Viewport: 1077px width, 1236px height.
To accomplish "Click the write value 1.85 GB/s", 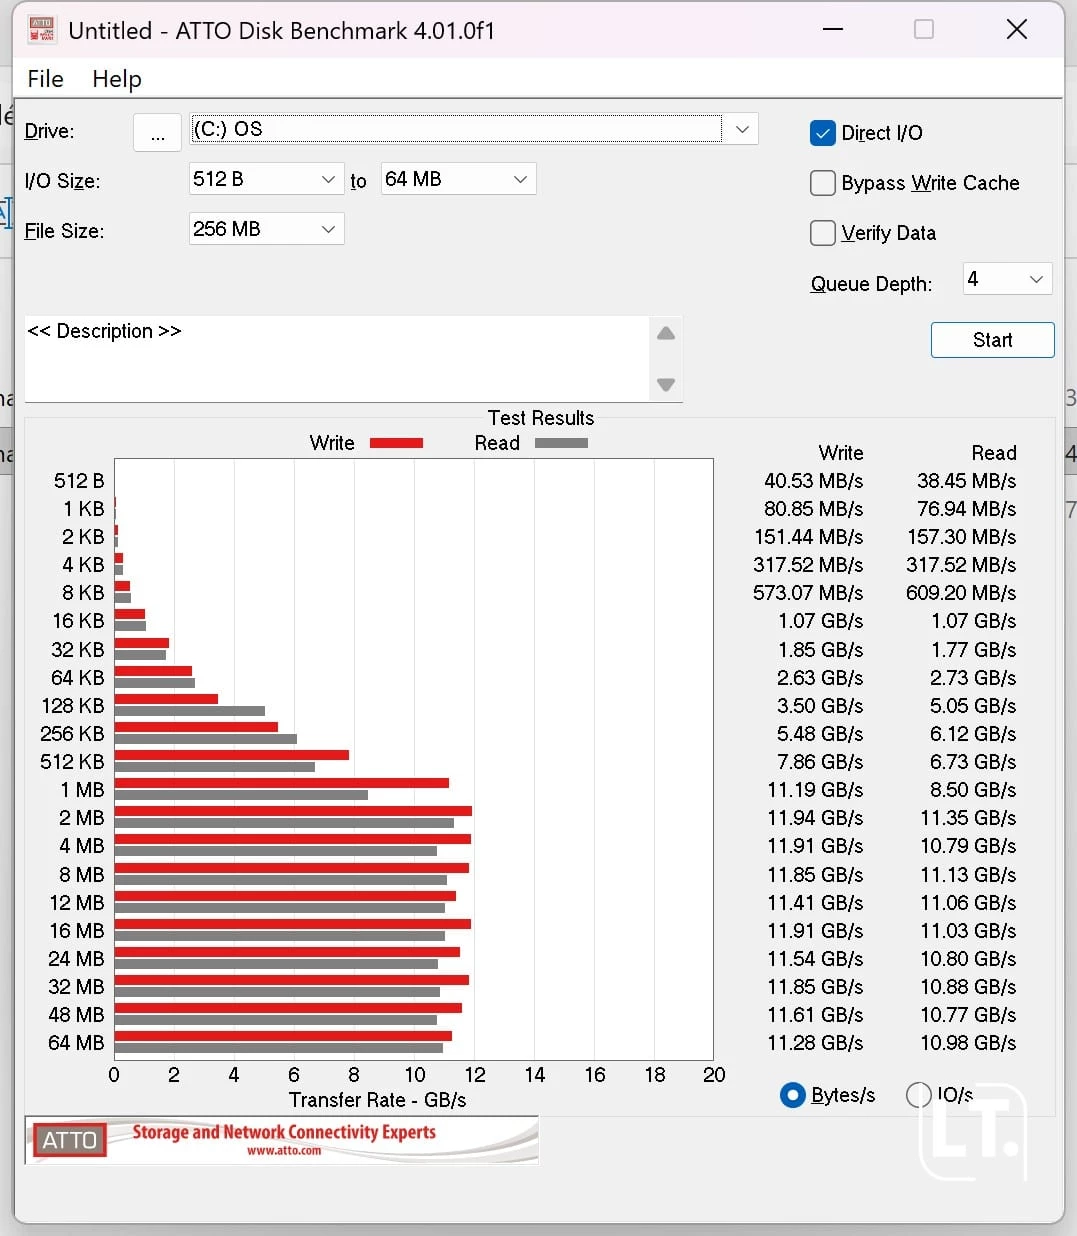I will 820,650.
